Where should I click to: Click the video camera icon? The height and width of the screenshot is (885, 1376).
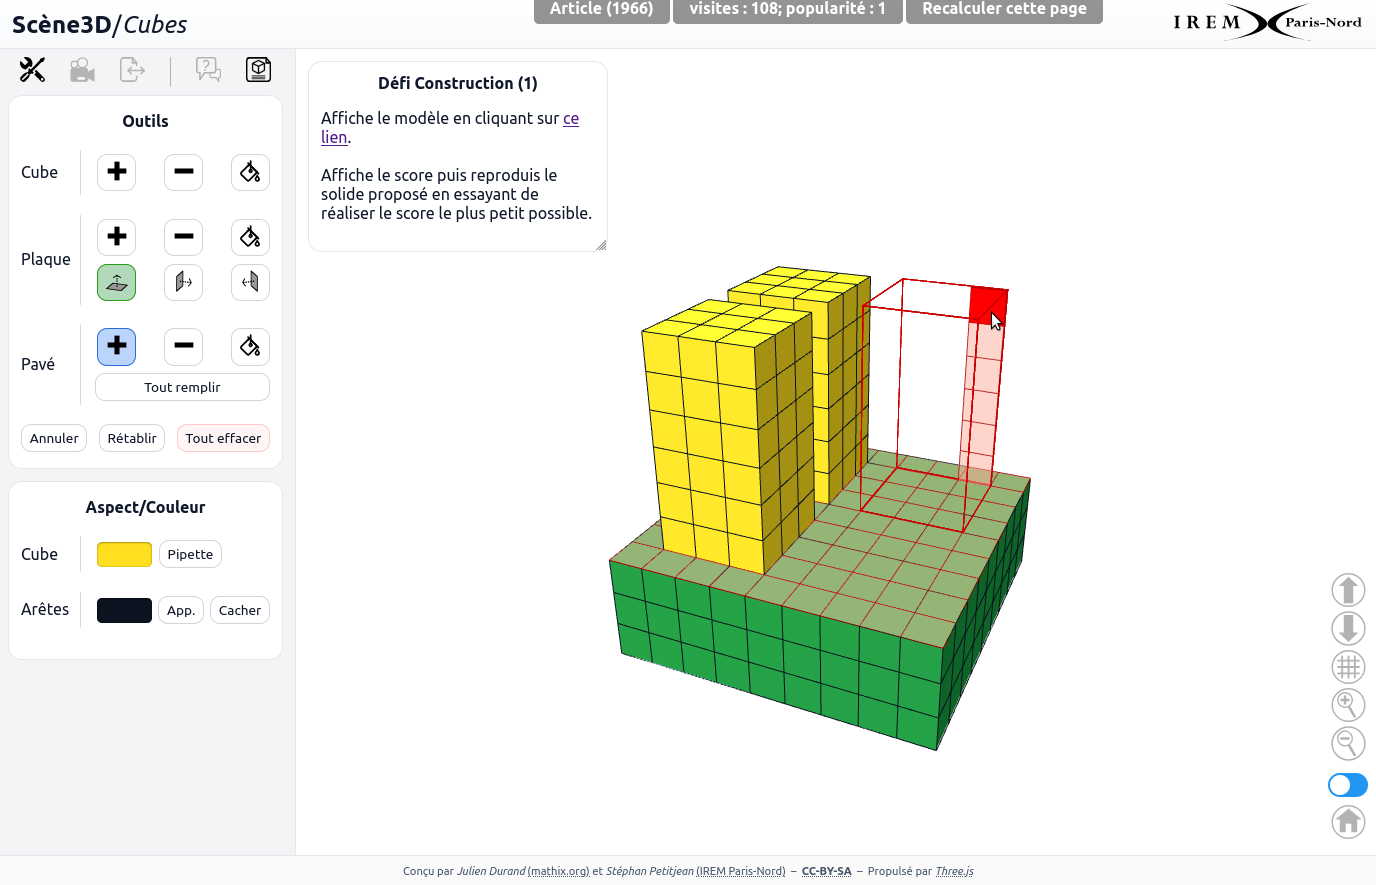[x=82, y=70]
